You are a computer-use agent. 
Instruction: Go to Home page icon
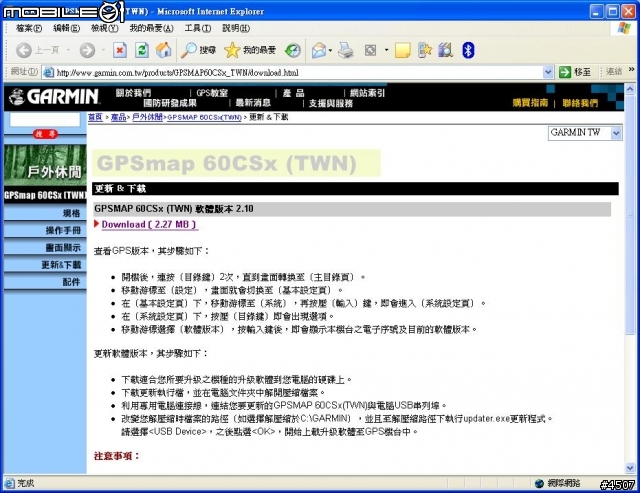164,50
